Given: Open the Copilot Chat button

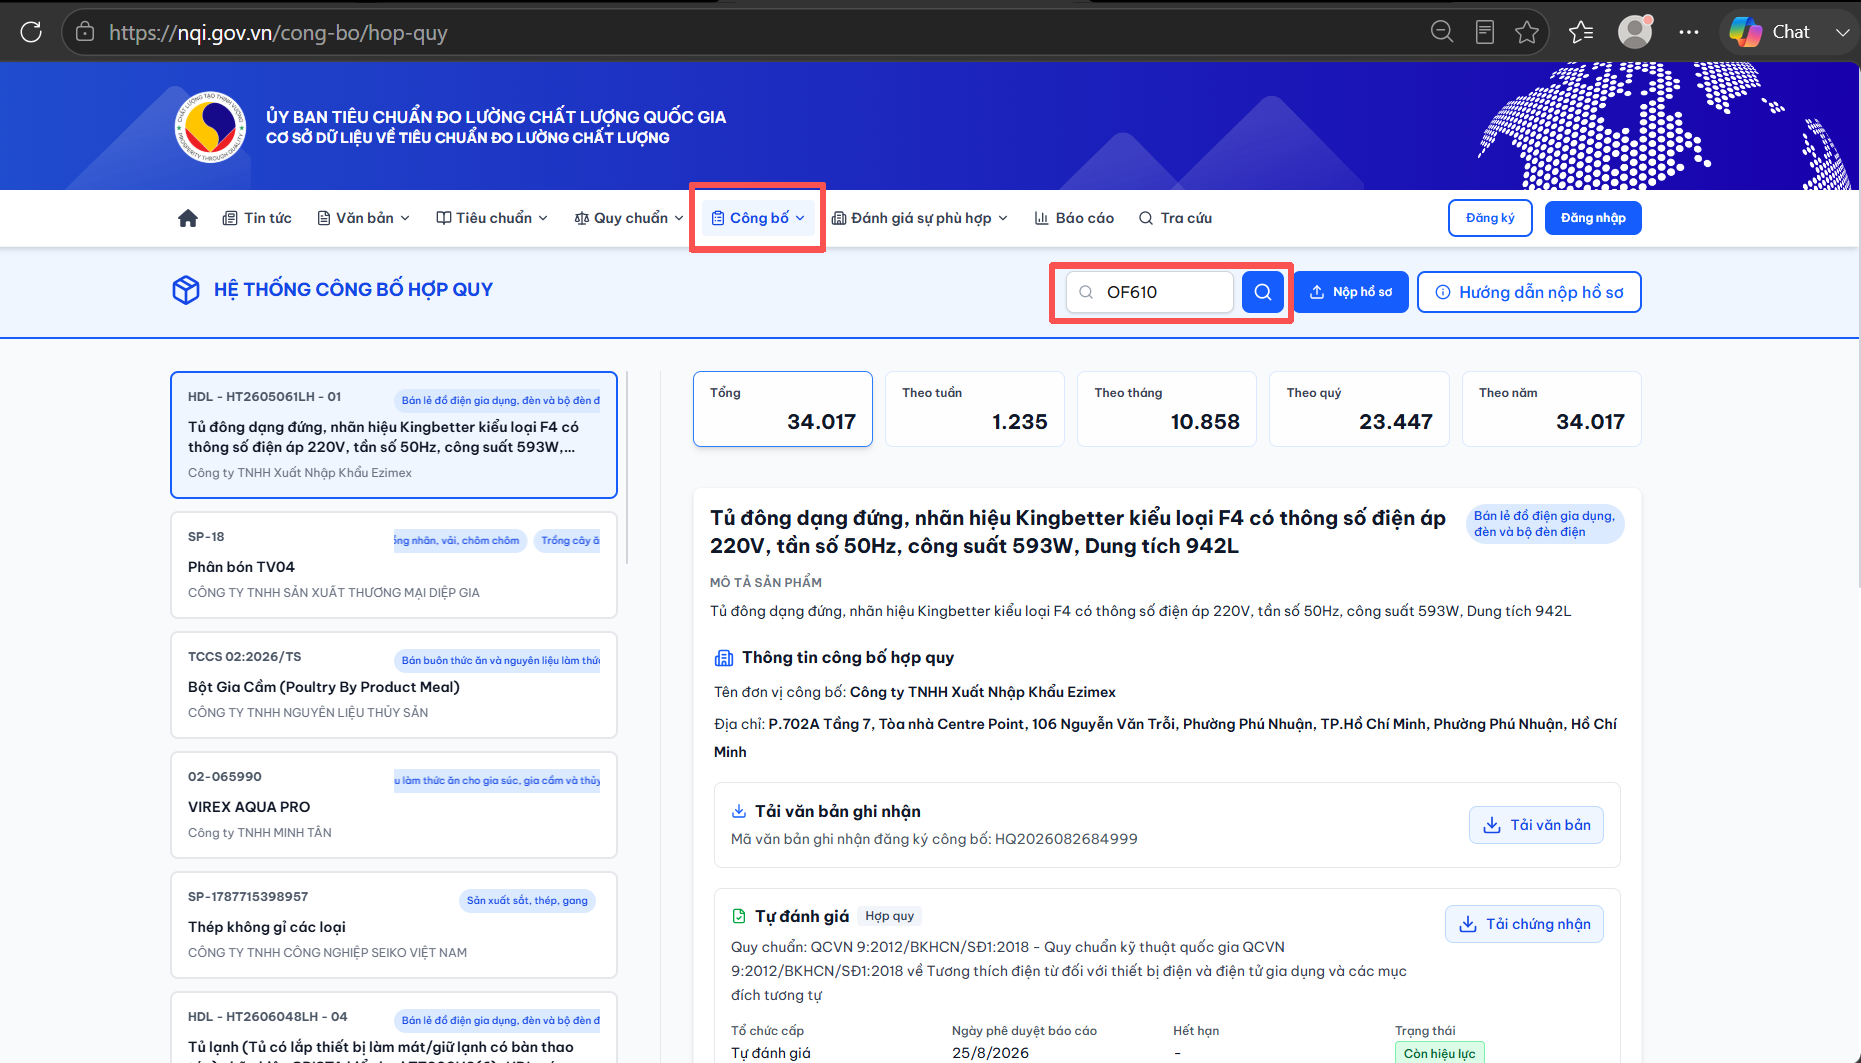Looking at the screenshot, I should tap(1770, 32).
